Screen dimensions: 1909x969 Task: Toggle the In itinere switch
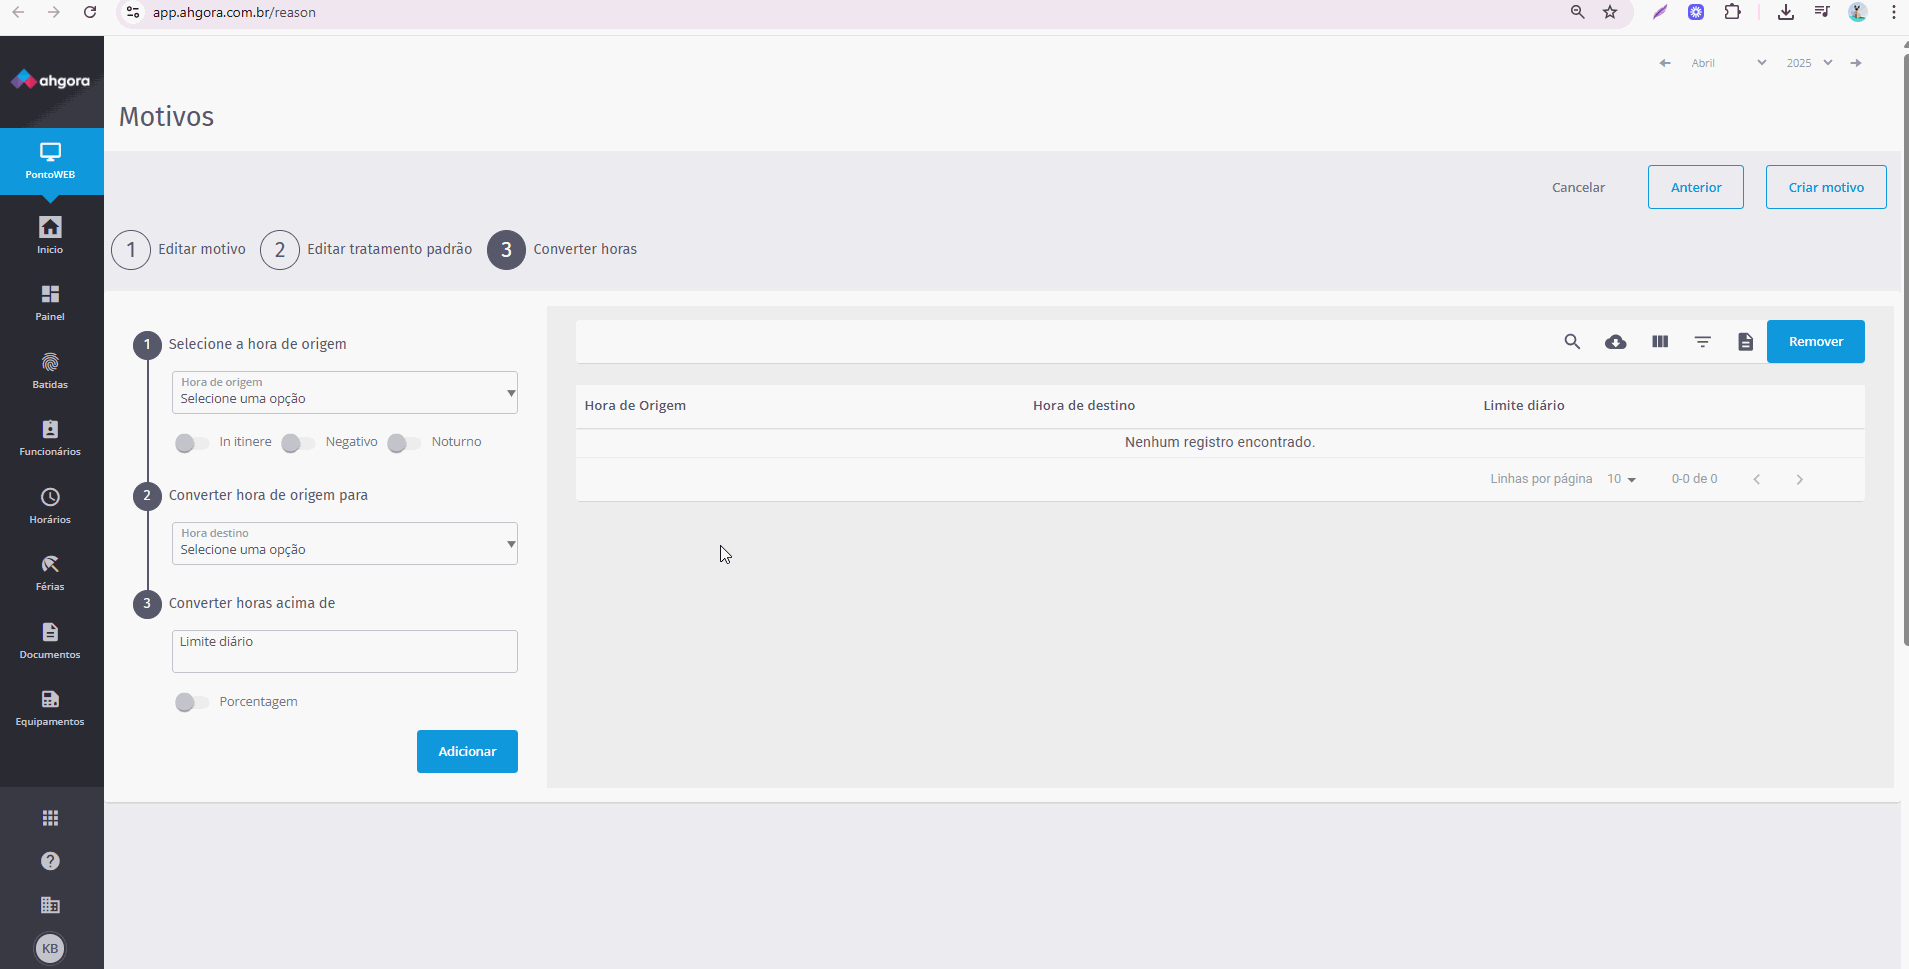(x=191, y=443)
